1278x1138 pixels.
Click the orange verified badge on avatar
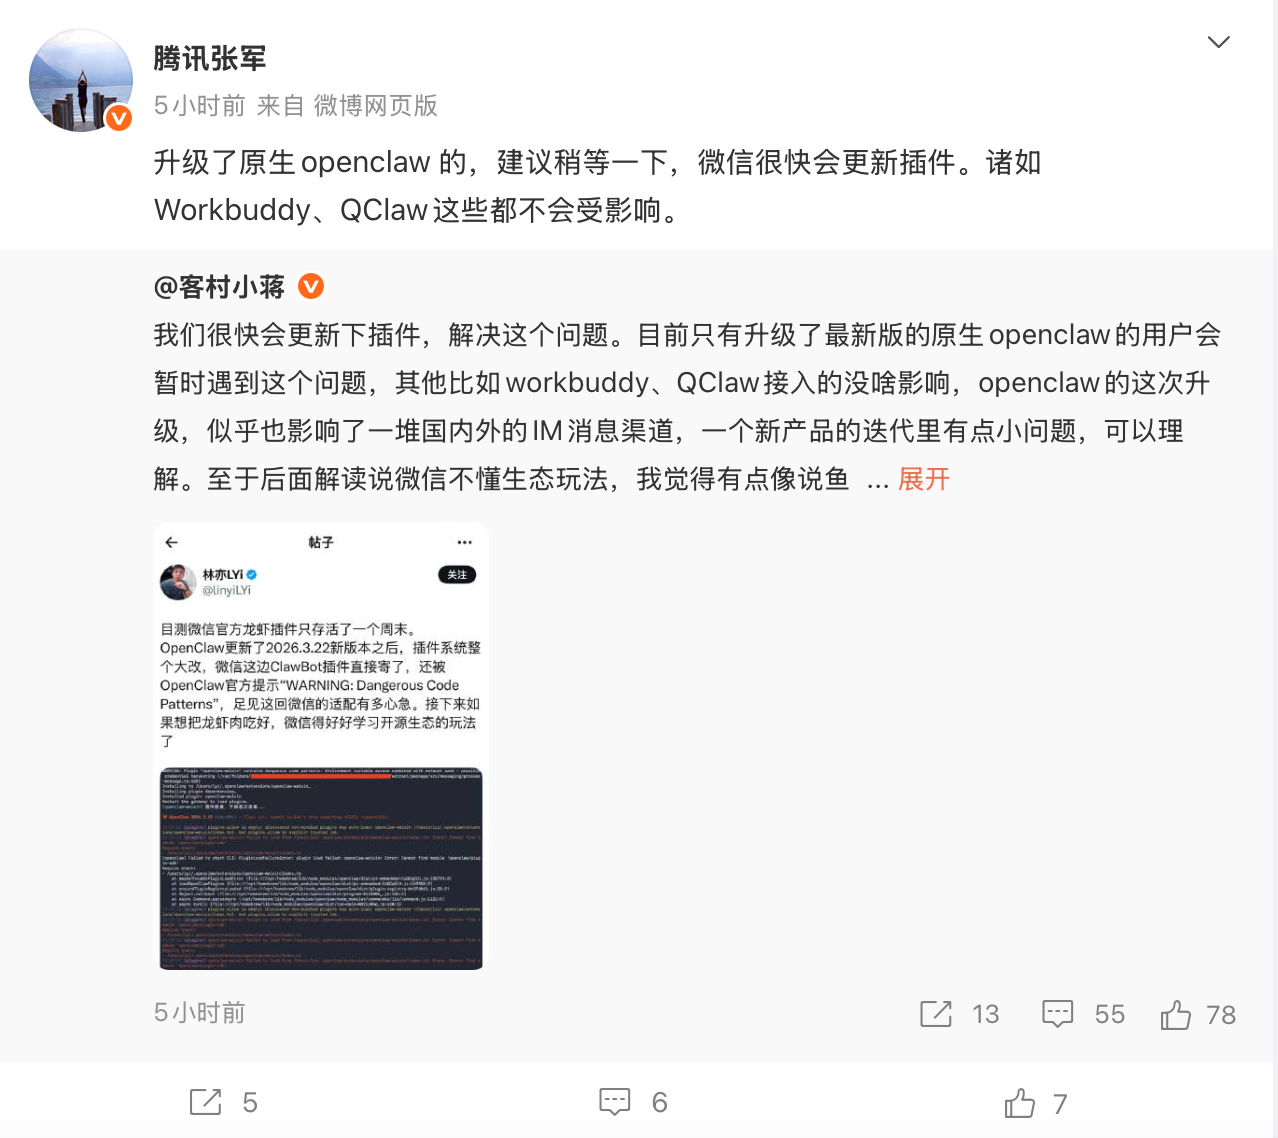119,118
